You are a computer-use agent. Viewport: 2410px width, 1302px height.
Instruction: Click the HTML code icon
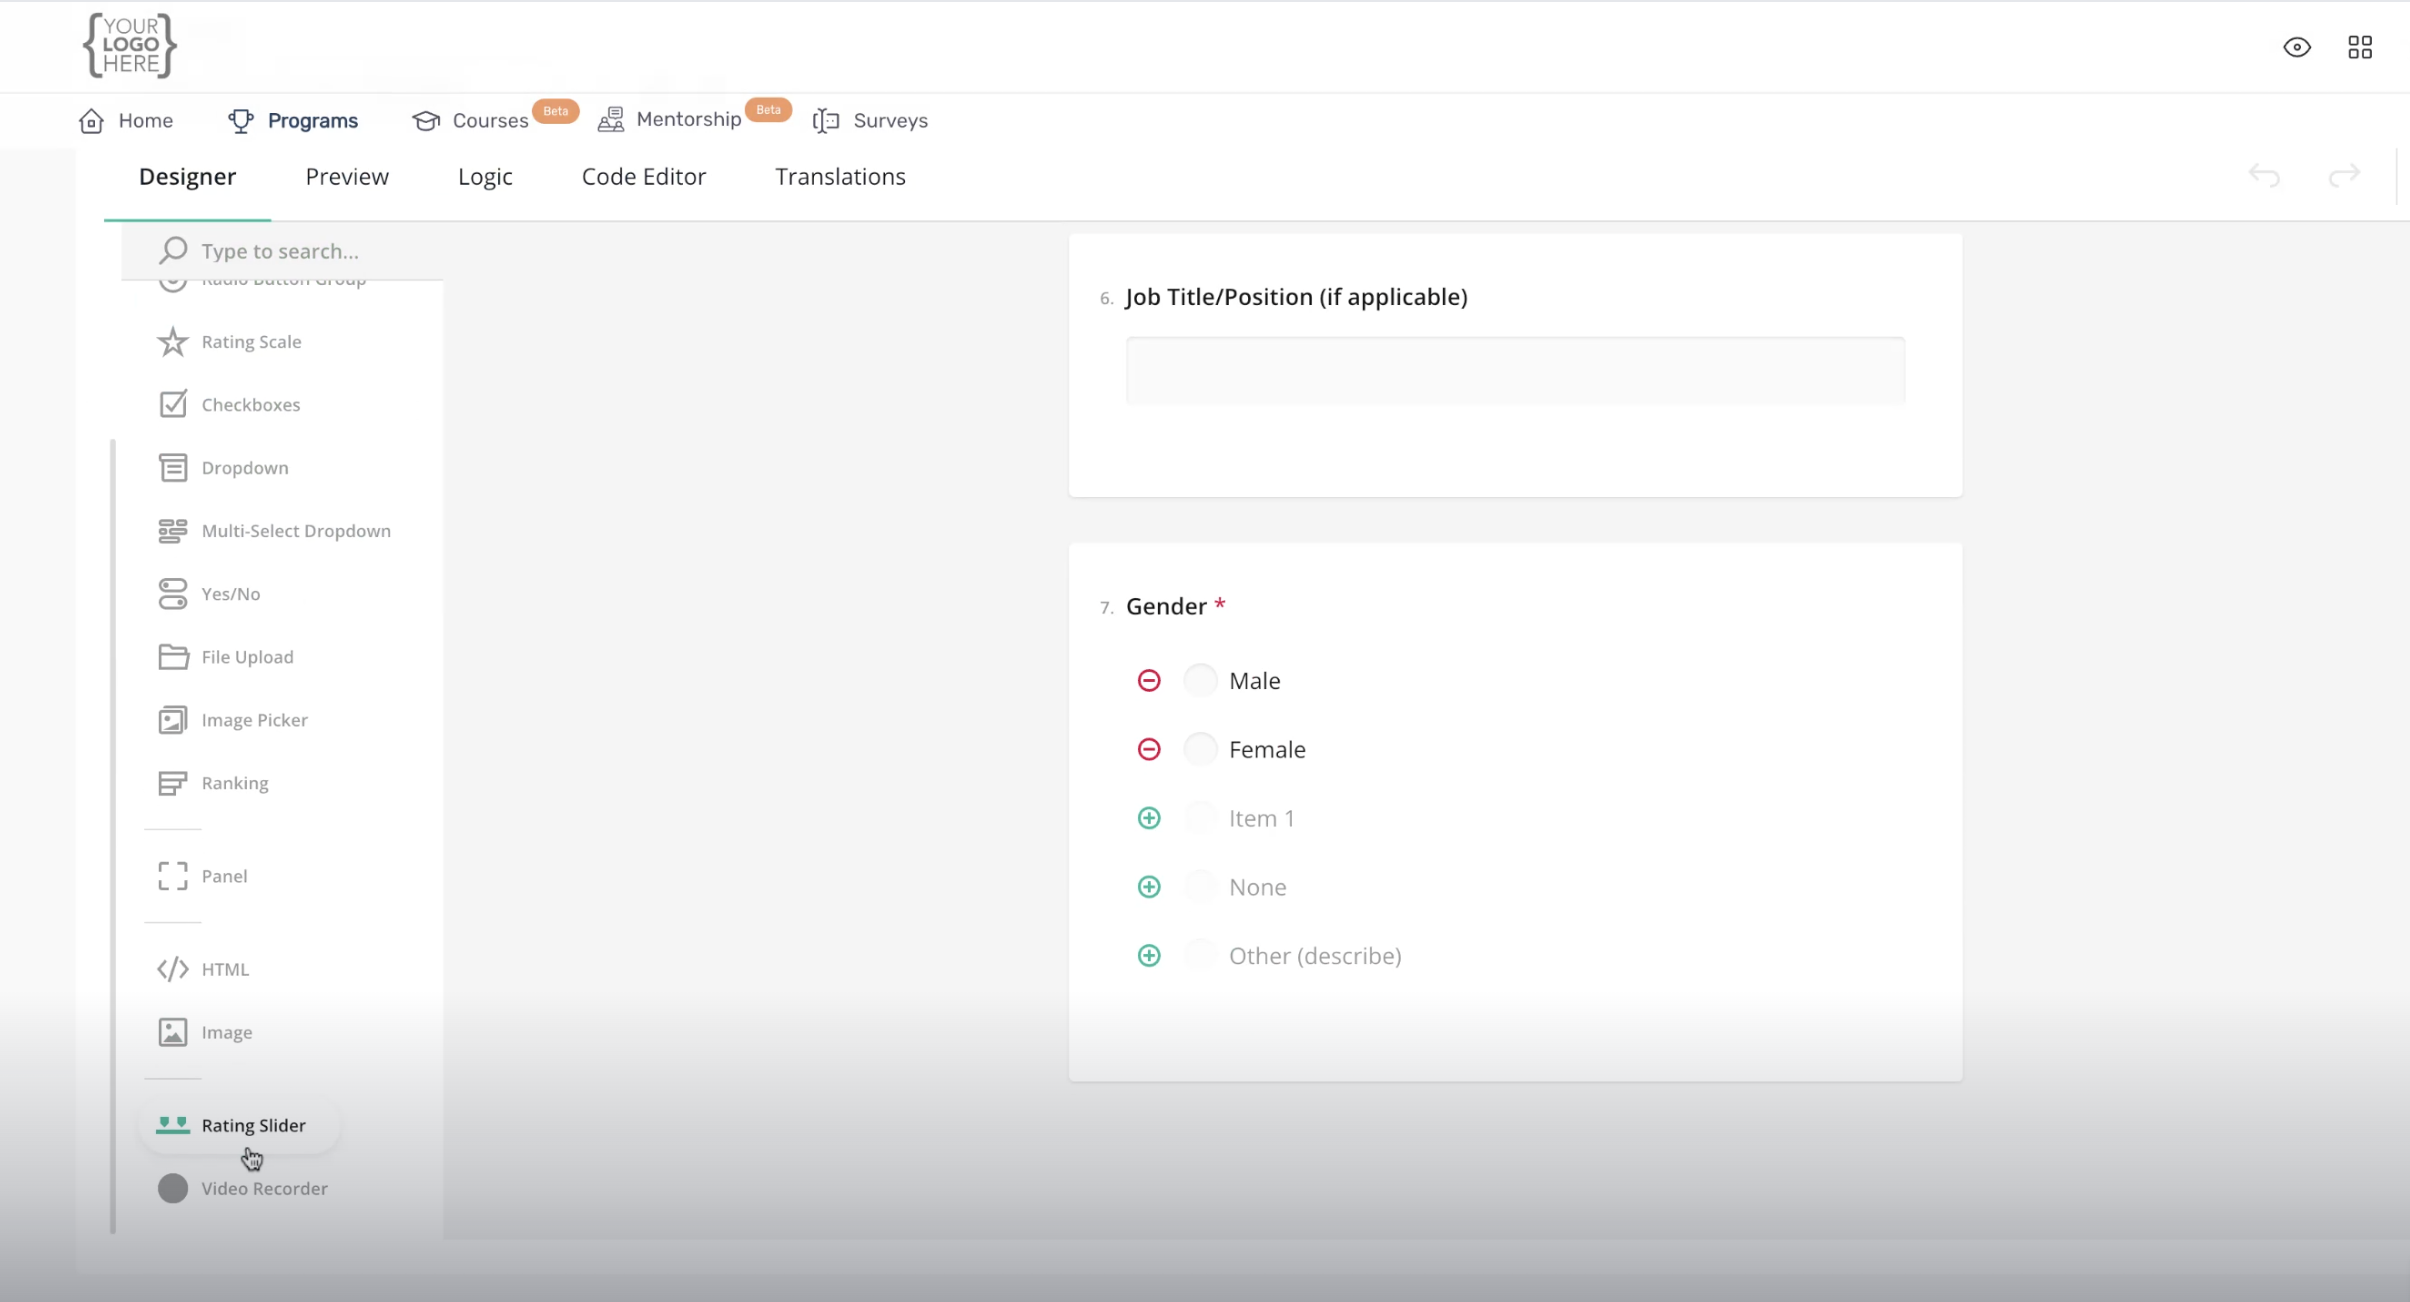173,969
